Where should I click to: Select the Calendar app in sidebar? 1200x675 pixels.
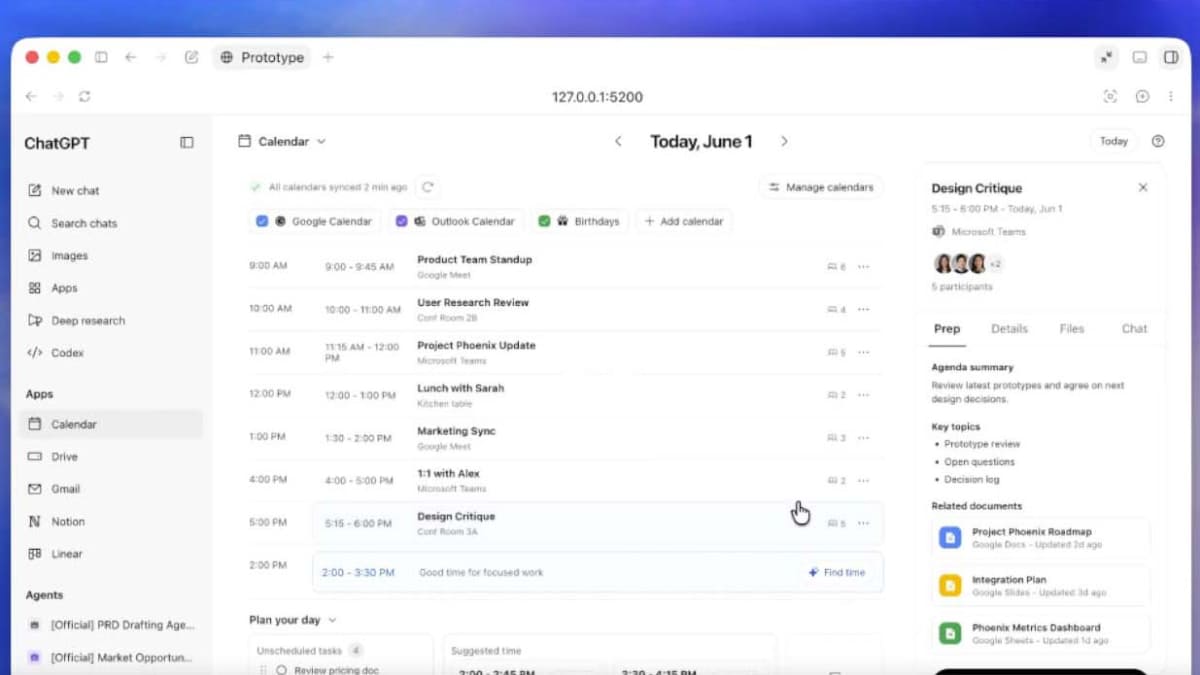pyautogui.click(x=110, y=424)
